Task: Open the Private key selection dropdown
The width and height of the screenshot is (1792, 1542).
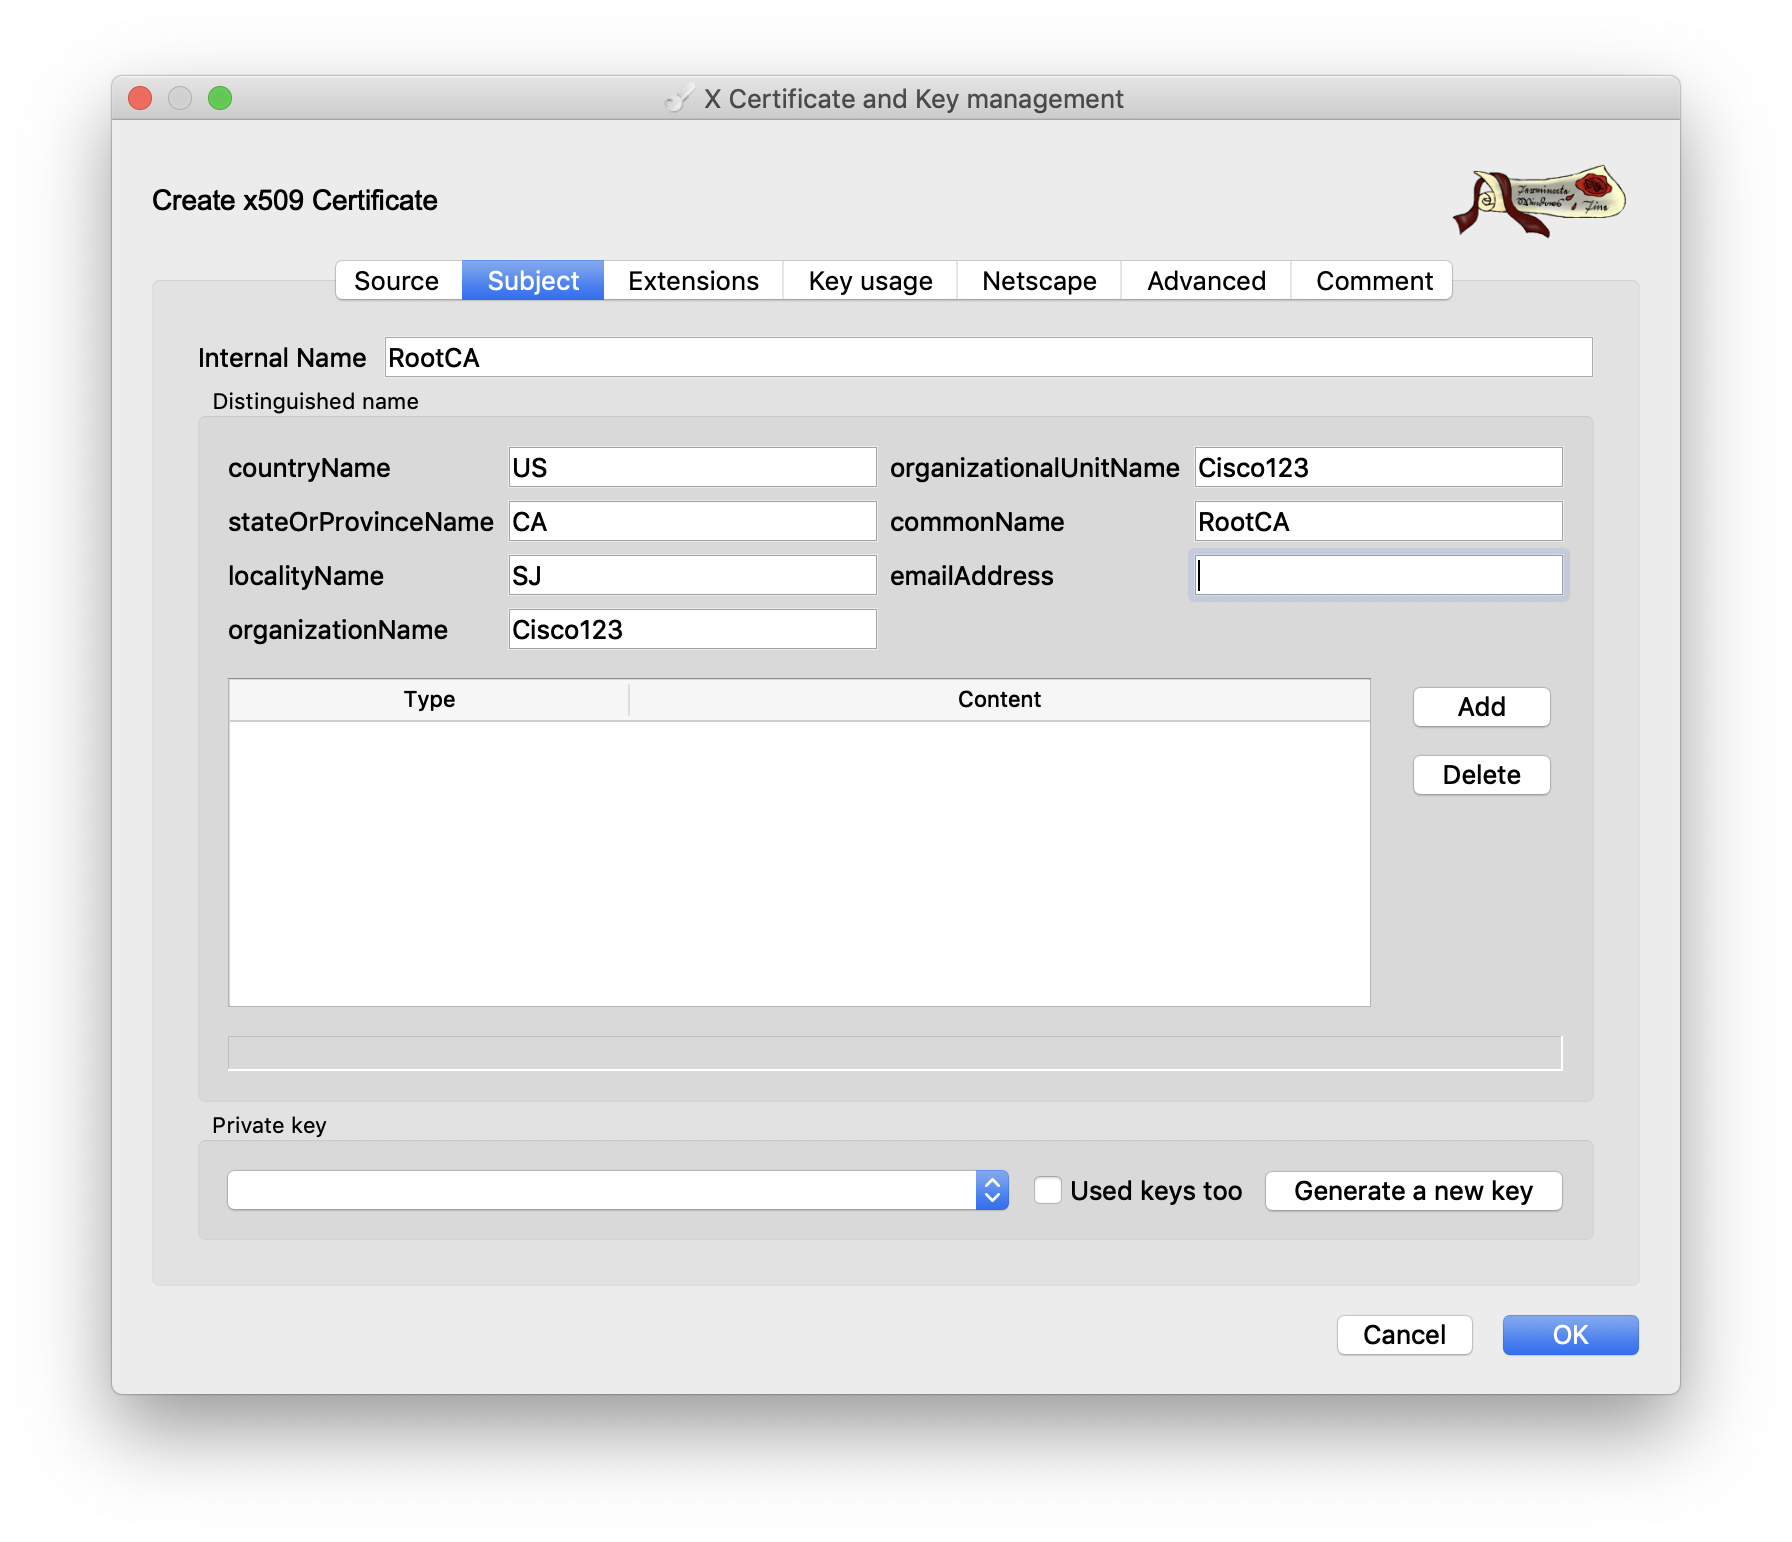Action: tap(991, 1190)
